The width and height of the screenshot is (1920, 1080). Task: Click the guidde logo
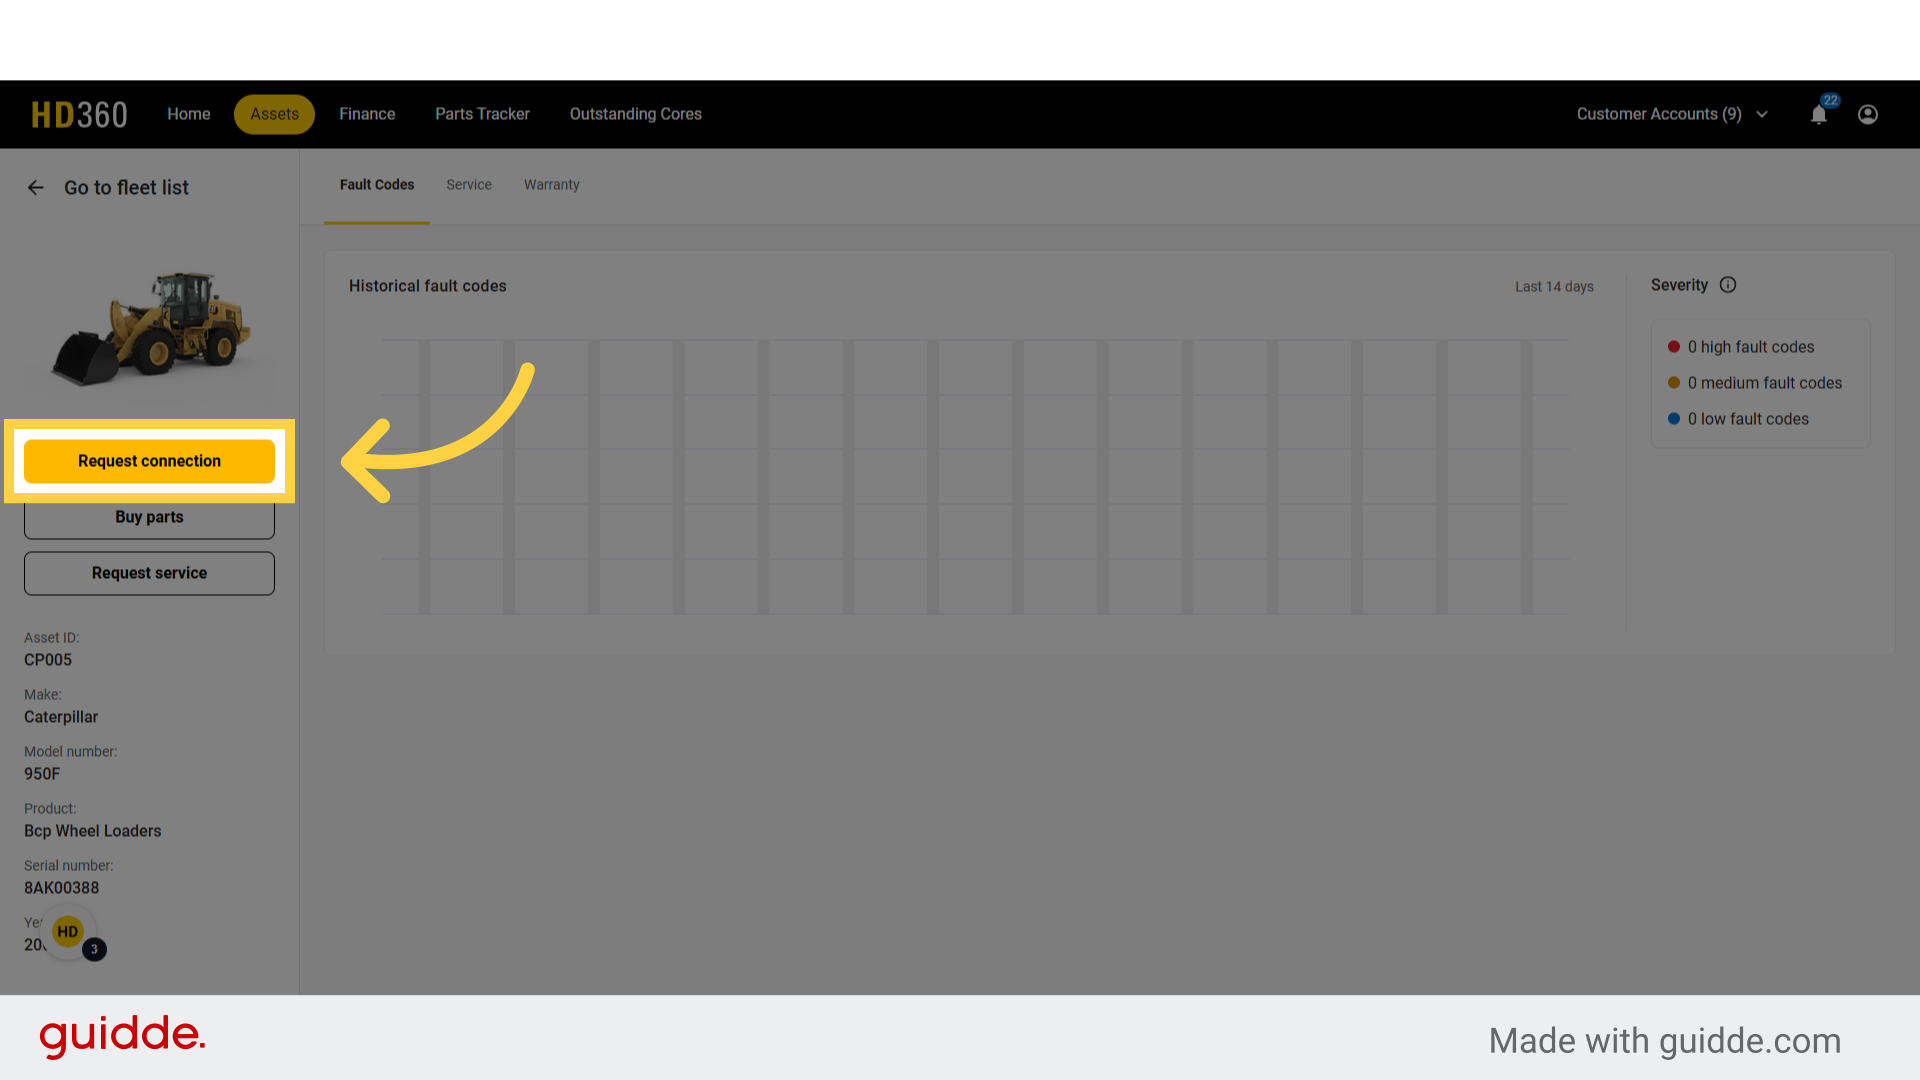click(122, 1036)
